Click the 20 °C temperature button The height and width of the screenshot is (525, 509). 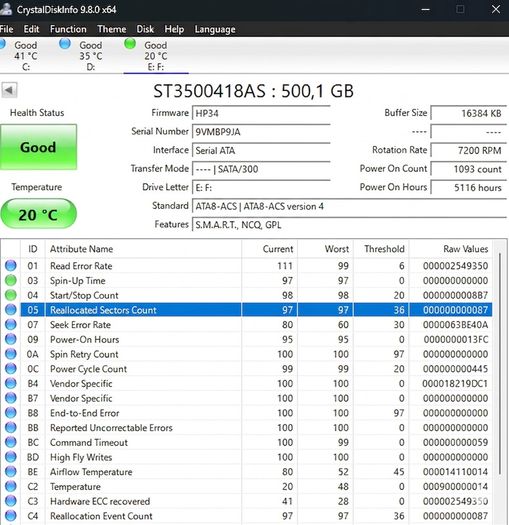click(39, 214)
